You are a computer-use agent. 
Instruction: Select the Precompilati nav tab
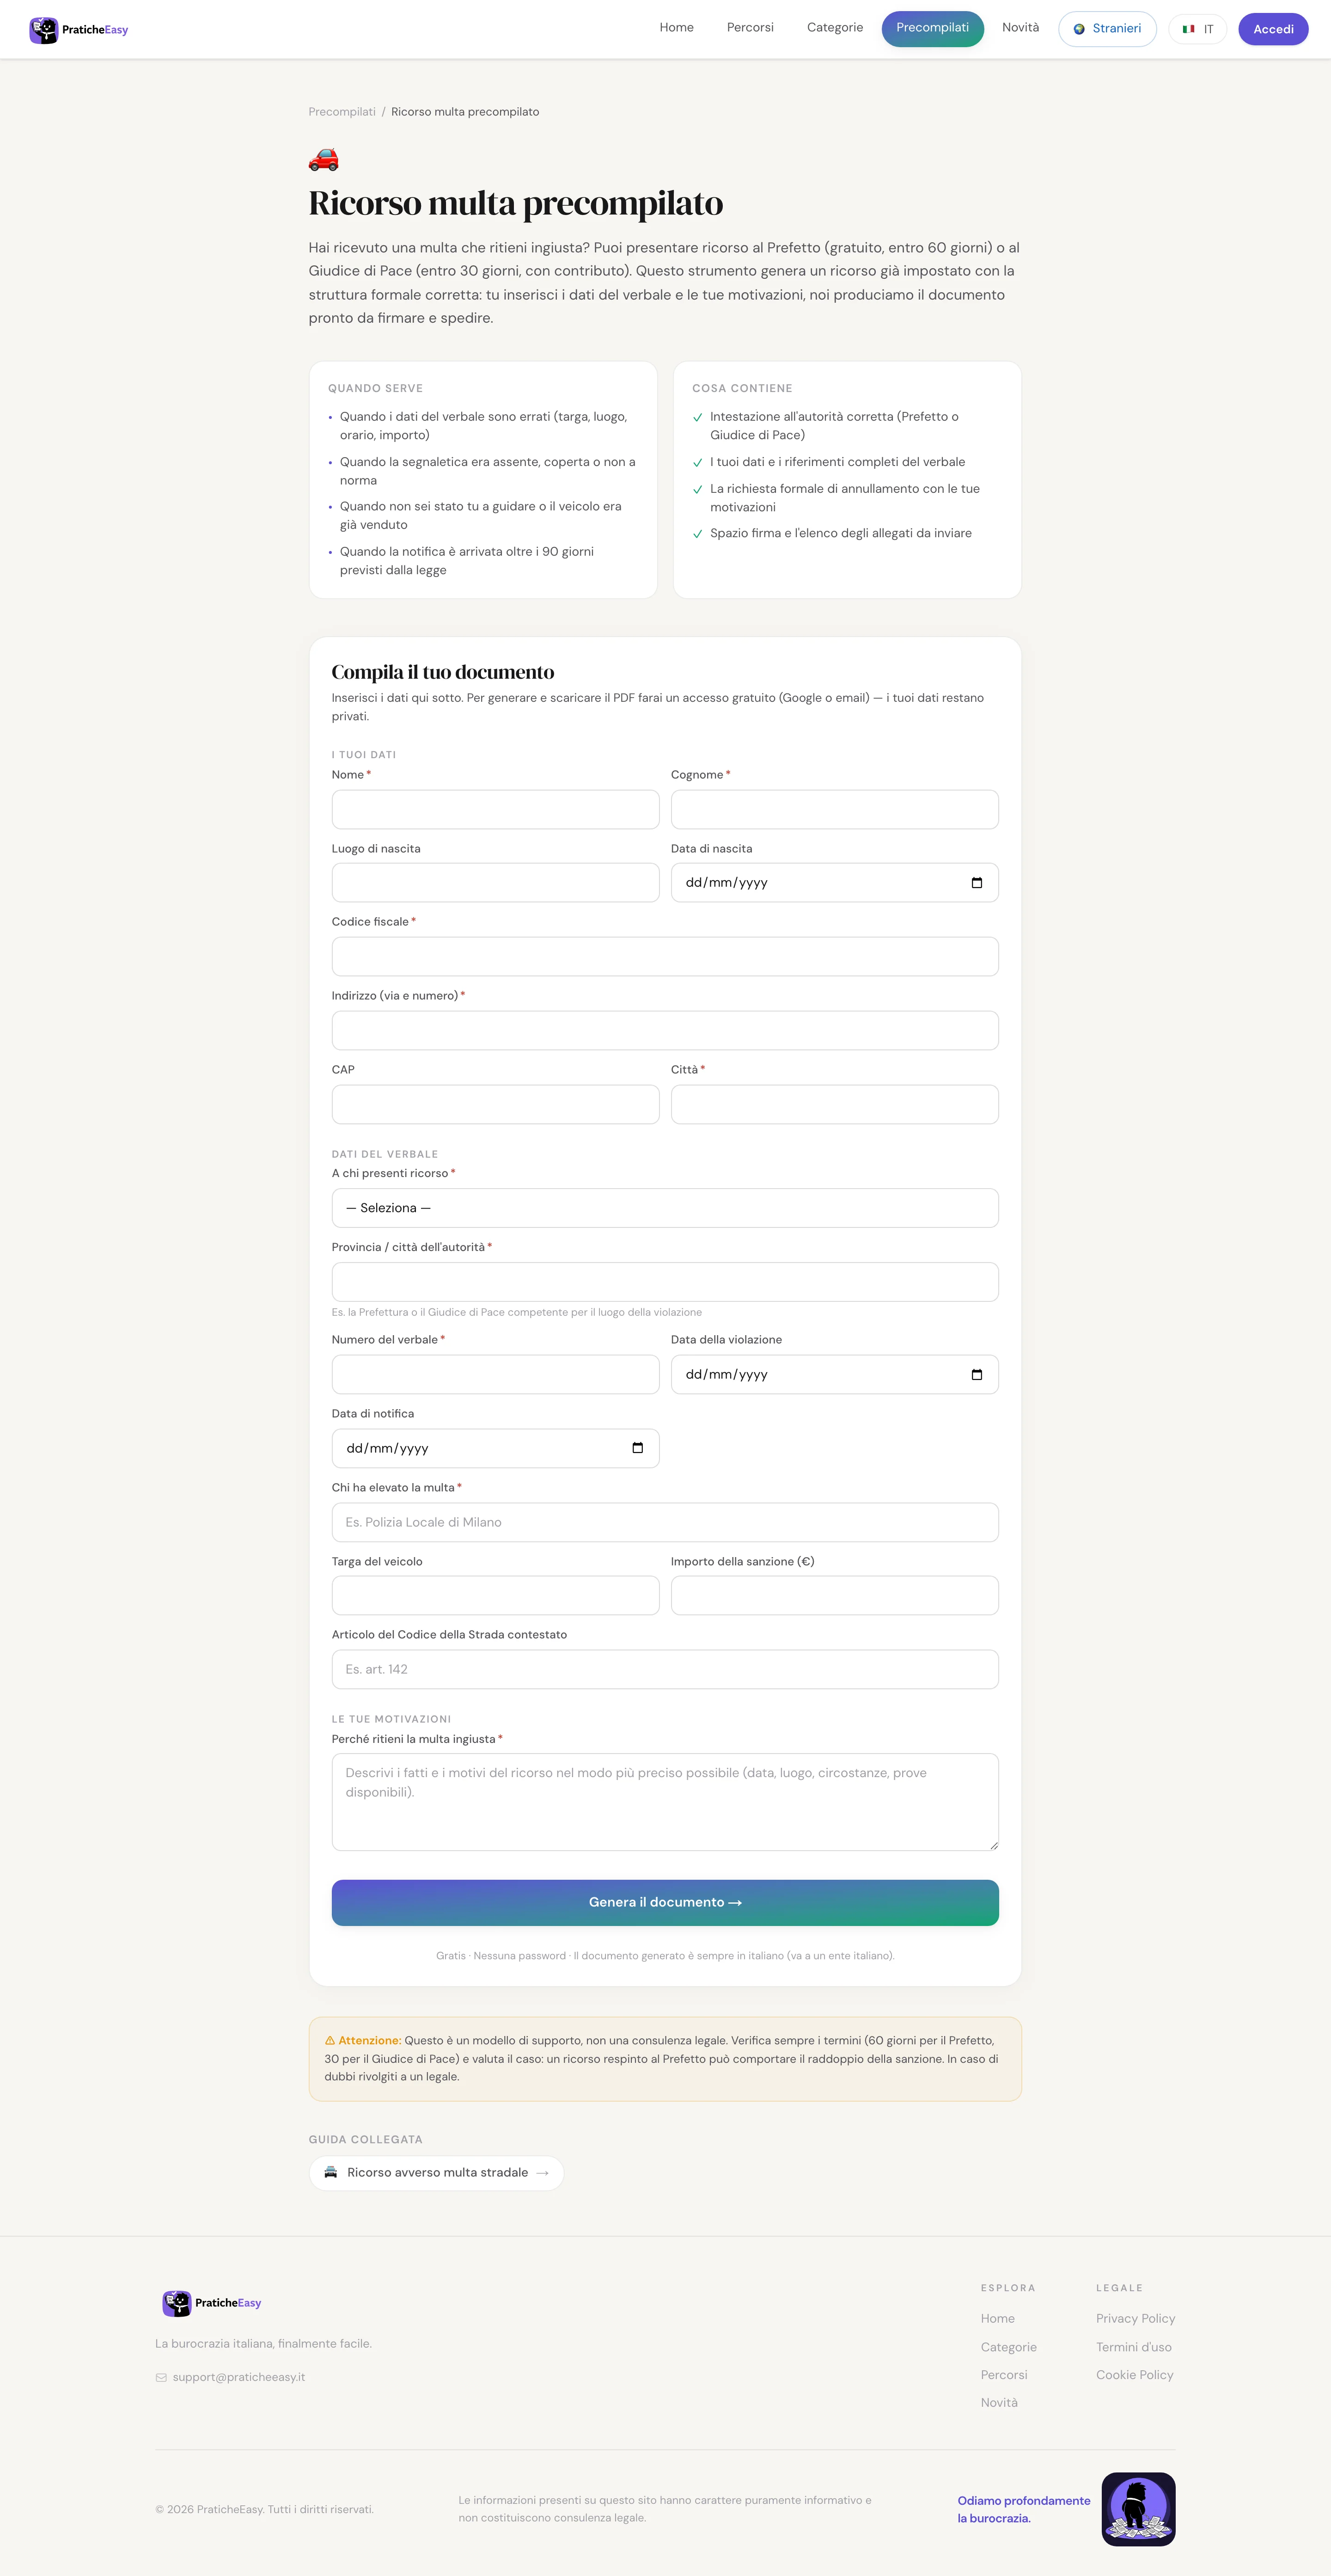932,28
